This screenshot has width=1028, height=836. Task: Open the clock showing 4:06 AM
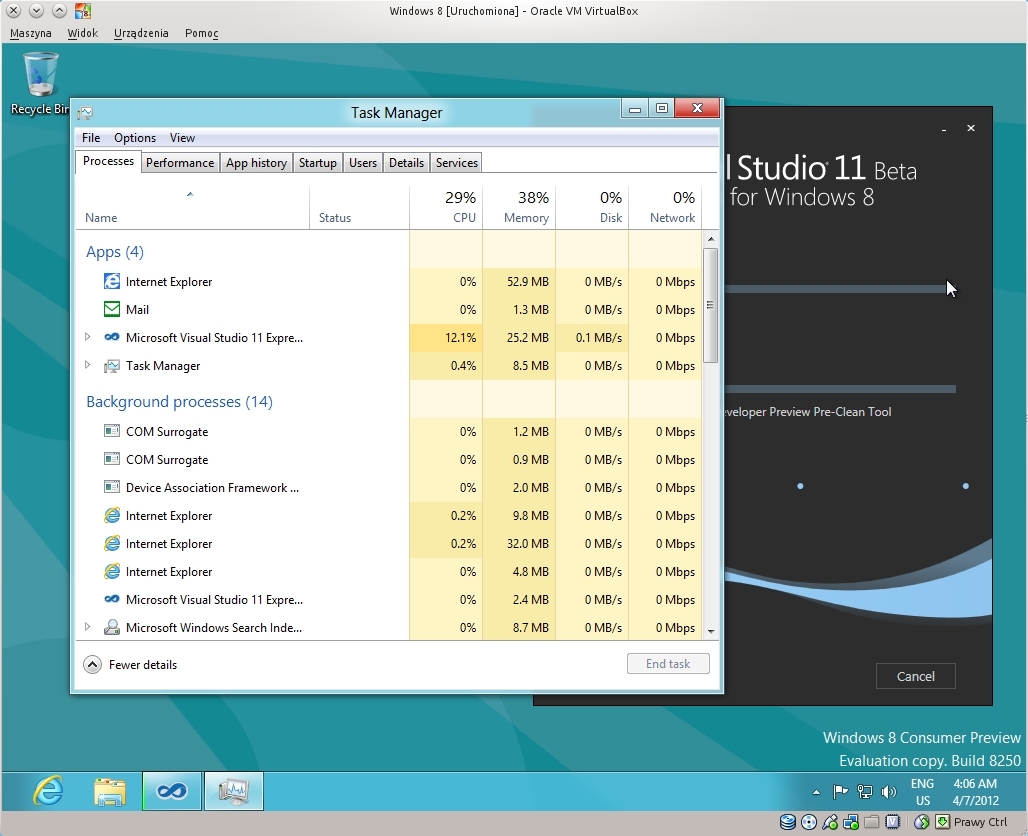click(x=976, y=792)
